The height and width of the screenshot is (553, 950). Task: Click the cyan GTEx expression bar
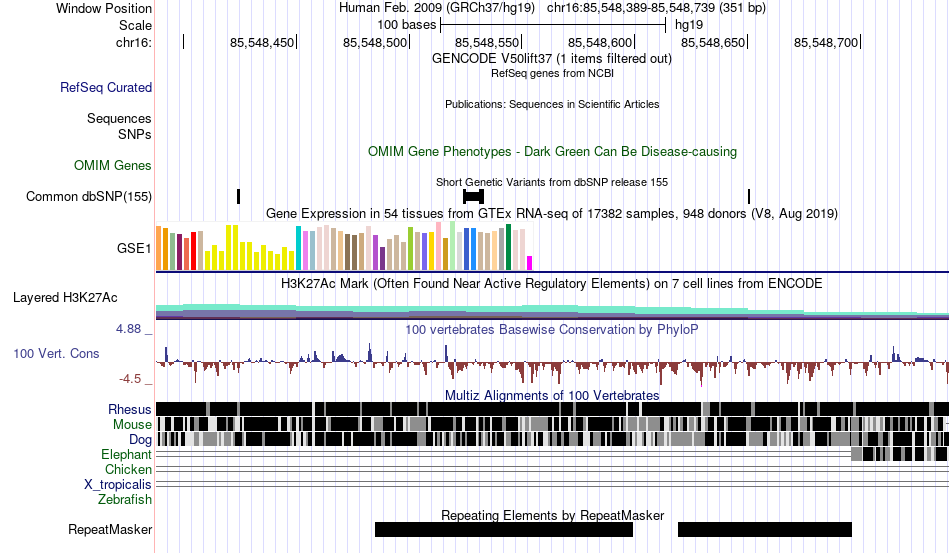(x=298, y=248)
